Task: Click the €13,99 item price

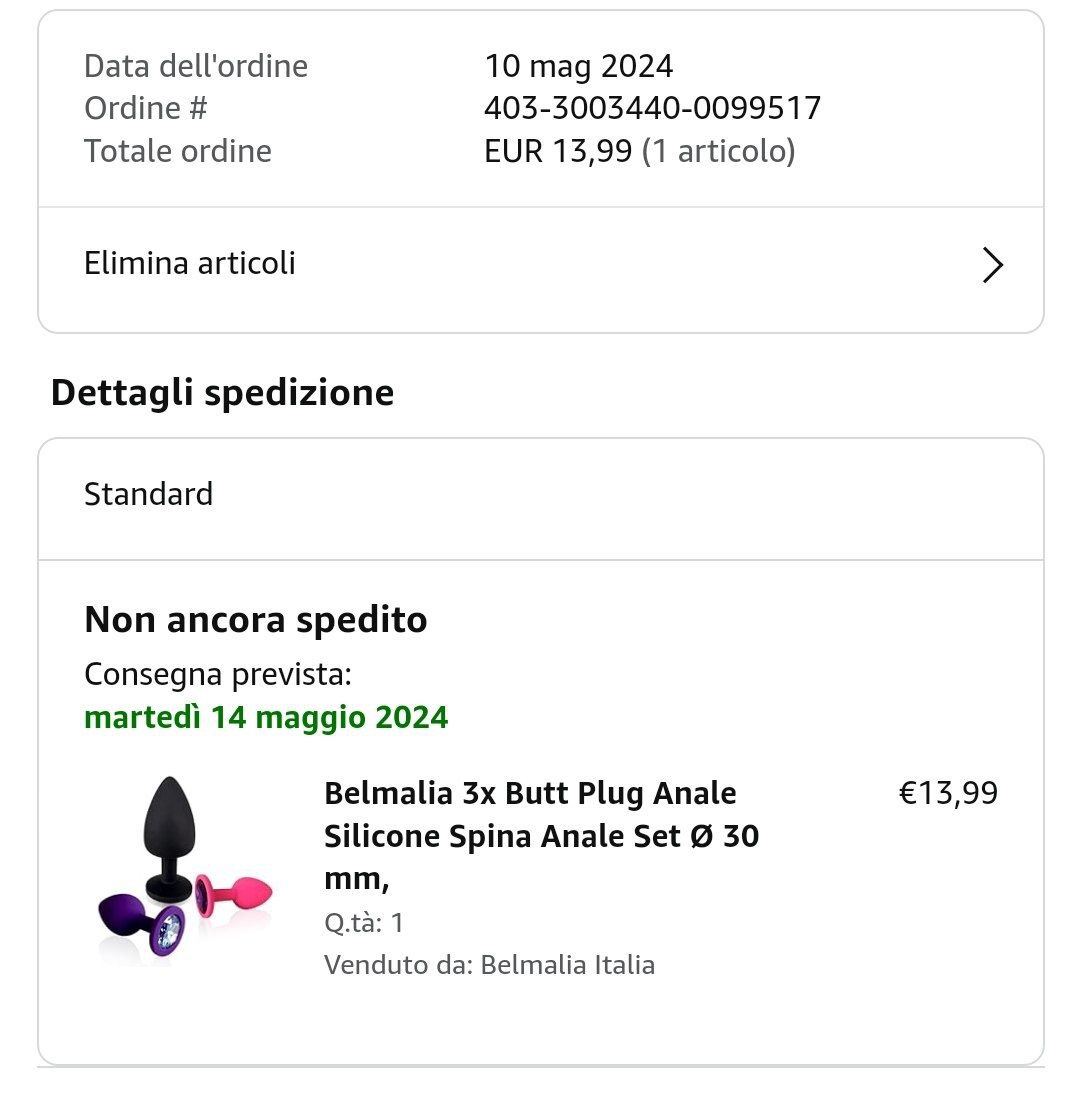Action: [948, 793]
